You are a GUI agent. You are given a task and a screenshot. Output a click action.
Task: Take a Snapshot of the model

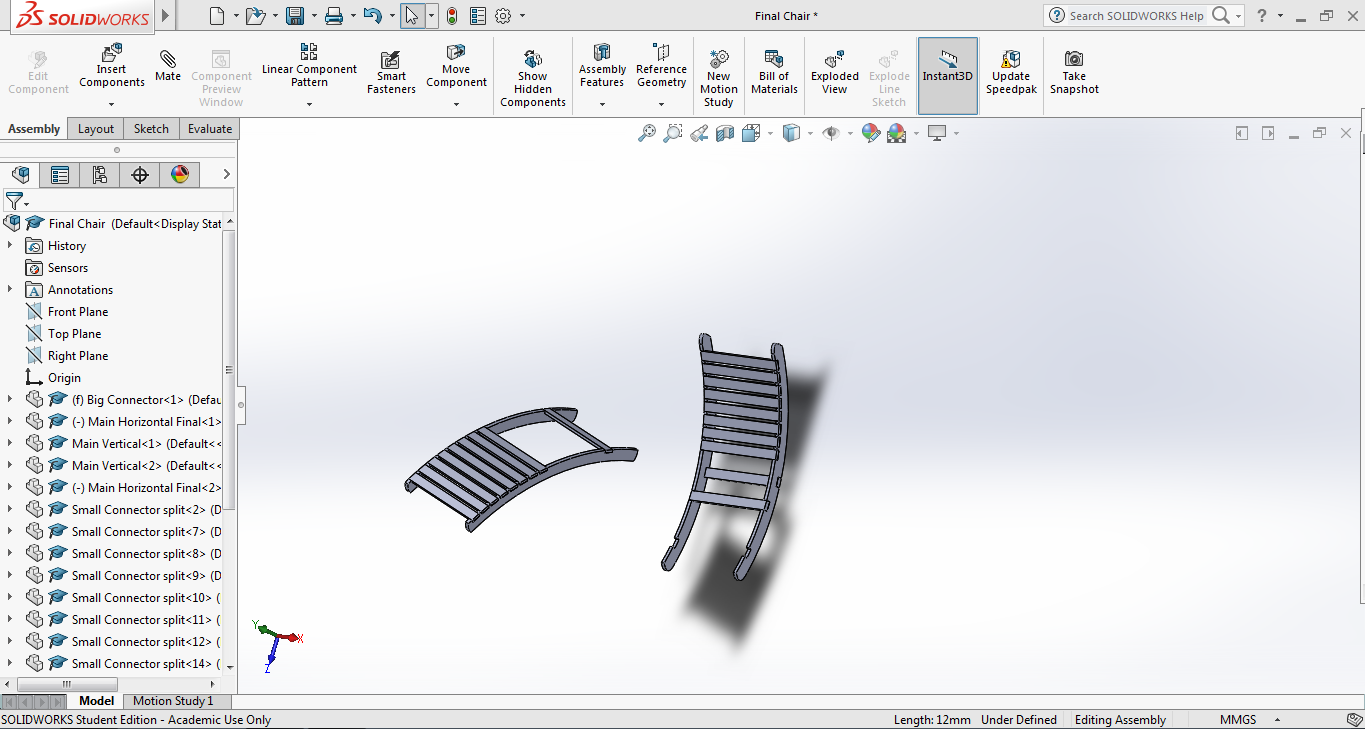[1074, 72]
